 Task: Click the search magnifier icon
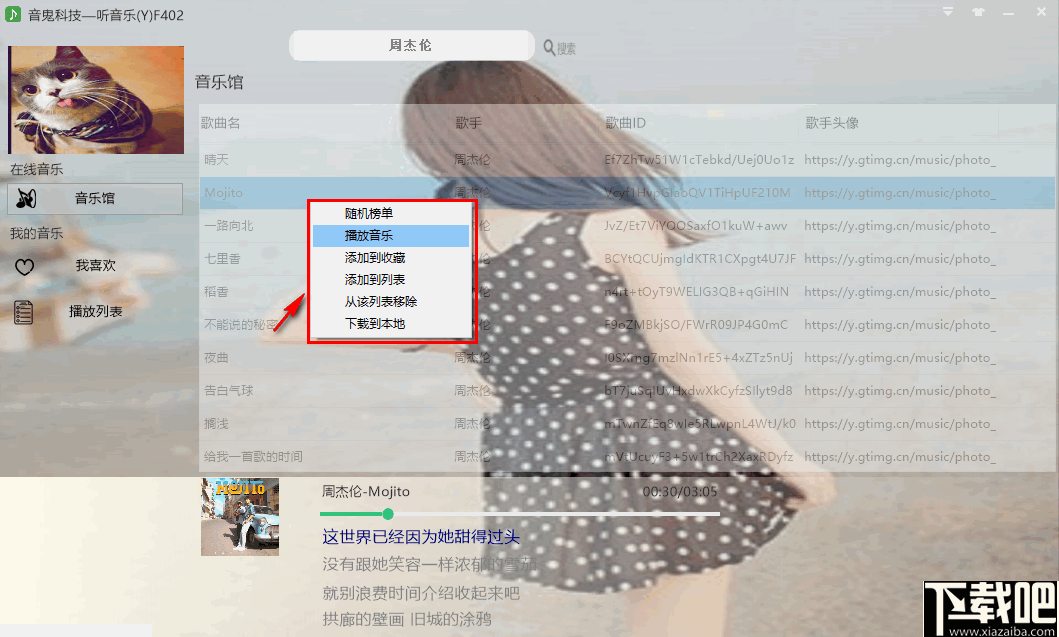coord(546,47)
